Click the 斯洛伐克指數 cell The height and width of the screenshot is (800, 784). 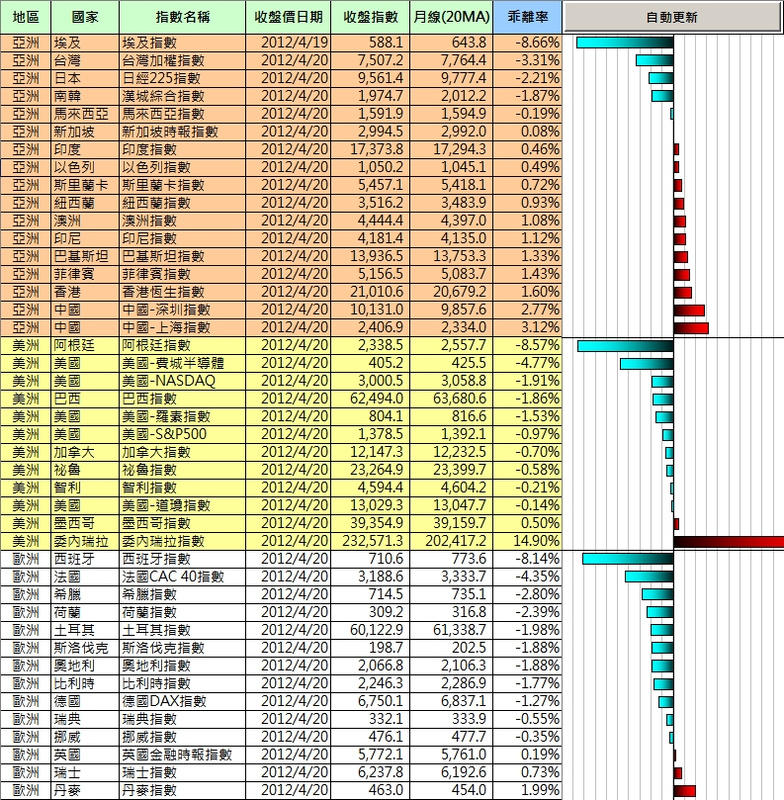pos(182,647)
